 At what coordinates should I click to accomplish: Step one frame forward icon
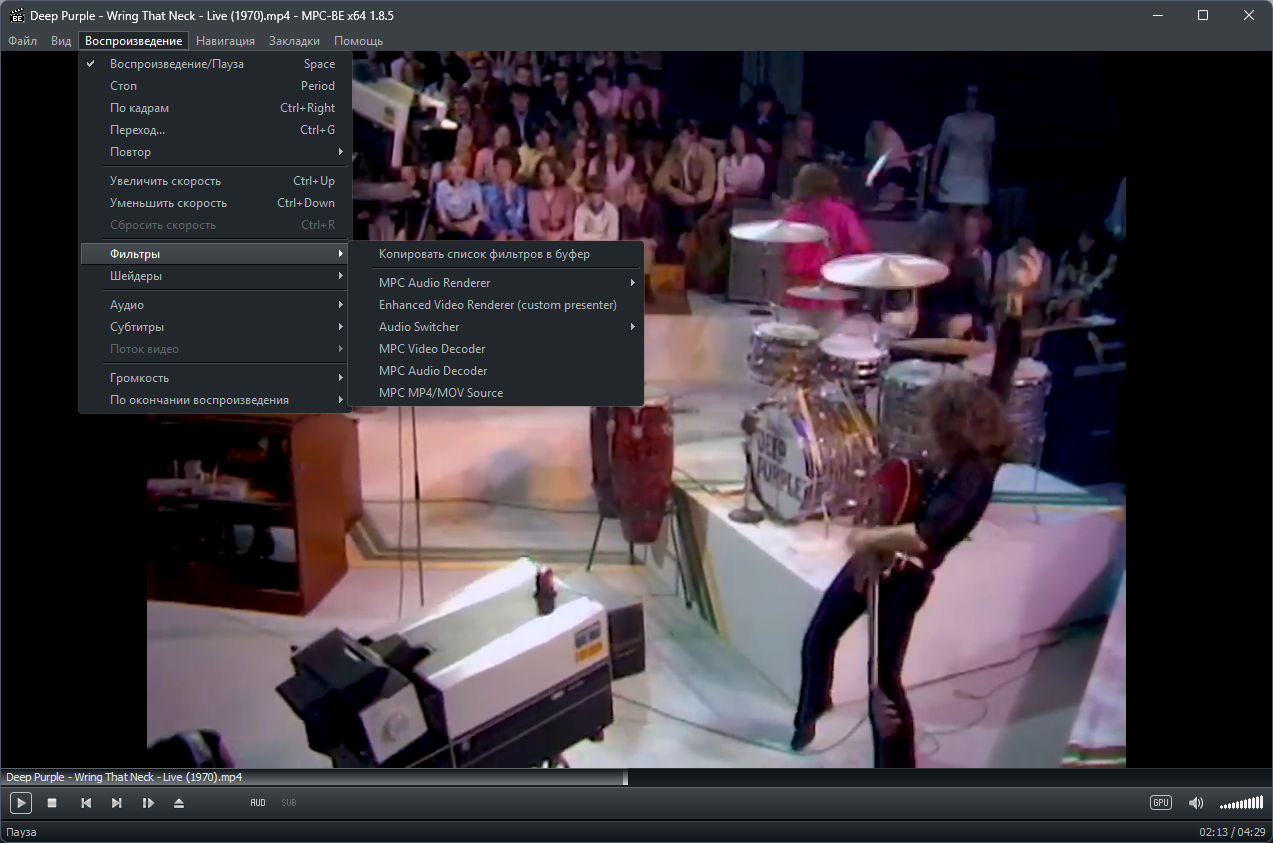[148, 803]
